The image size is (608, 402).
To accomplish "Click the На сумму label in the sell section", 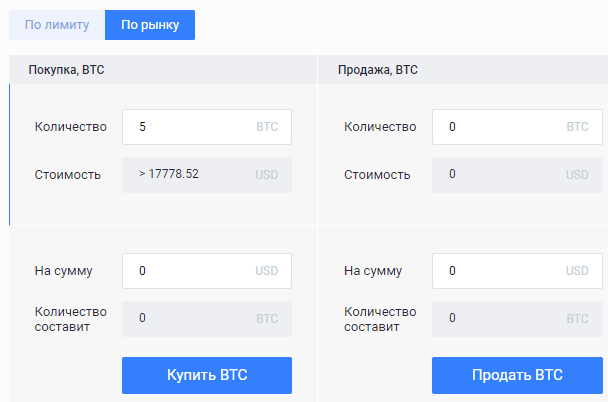I will pyautogui.click(x=374, y=270).
